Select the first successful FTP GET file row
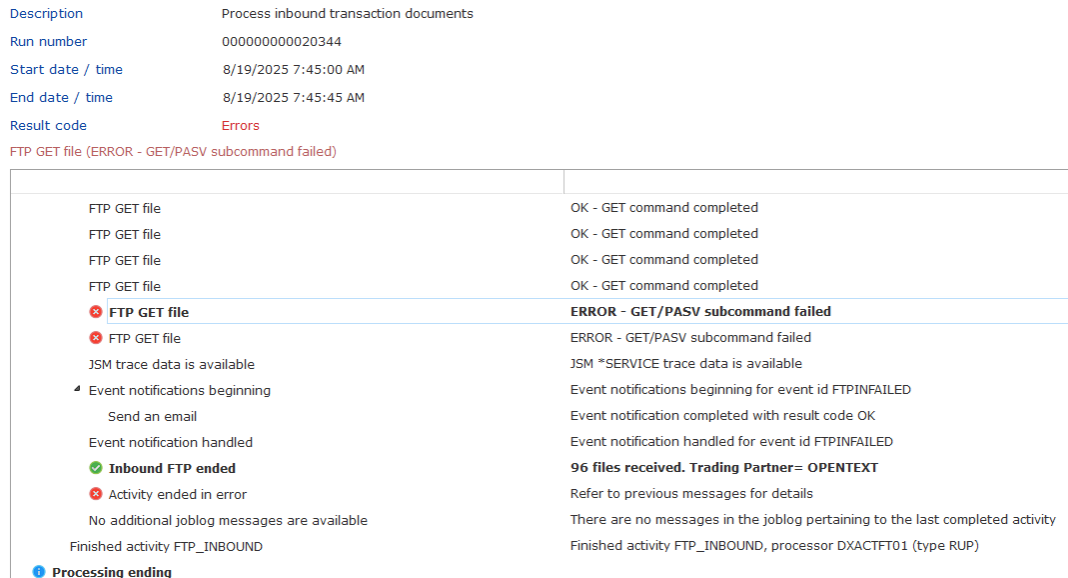This screenshot has width=1068, height=578. click(x=124, y=208)
